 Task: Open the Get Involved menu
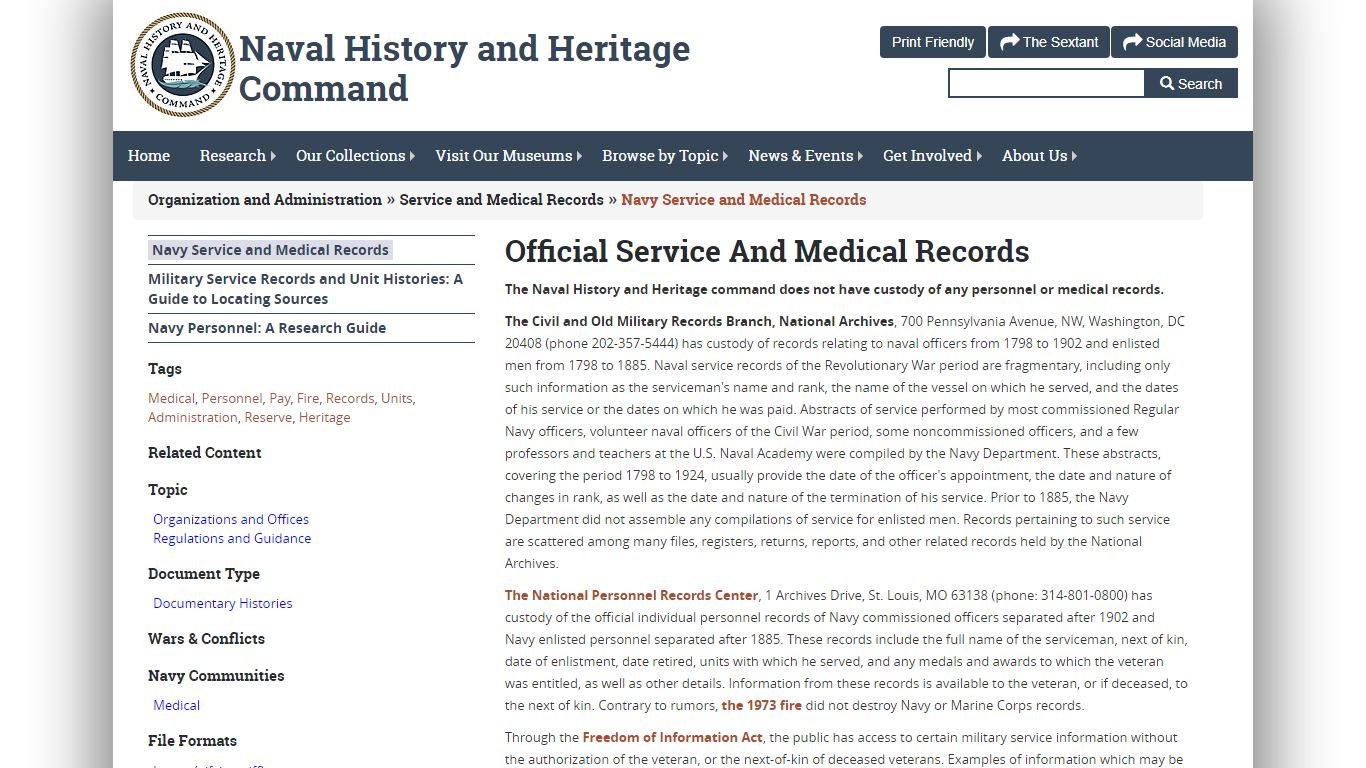927,156
